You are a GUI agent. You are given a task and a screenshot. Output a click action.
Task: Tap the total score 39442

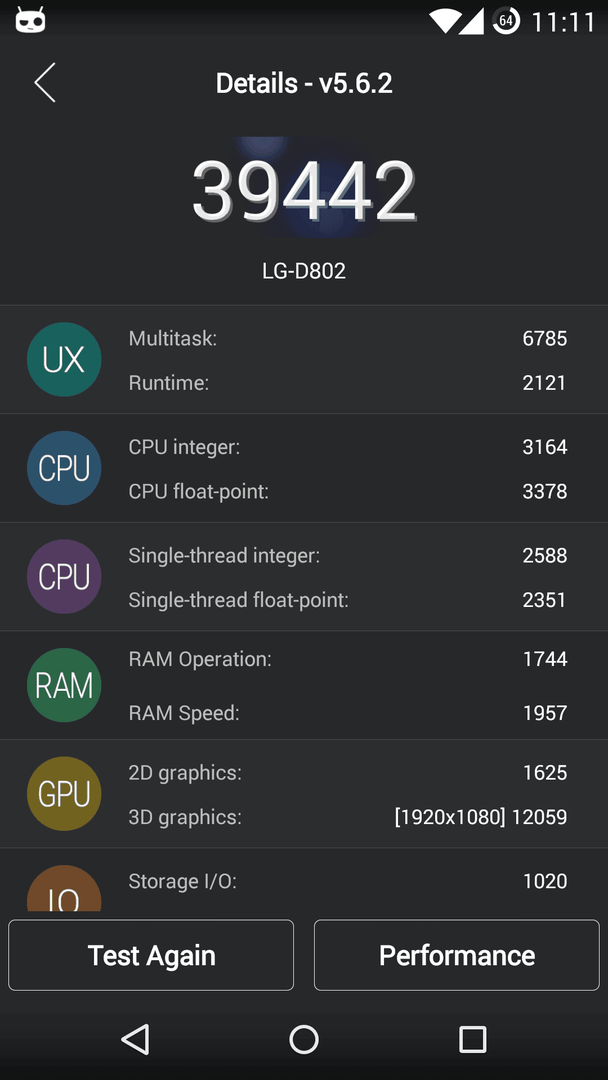tap(304, 191)
